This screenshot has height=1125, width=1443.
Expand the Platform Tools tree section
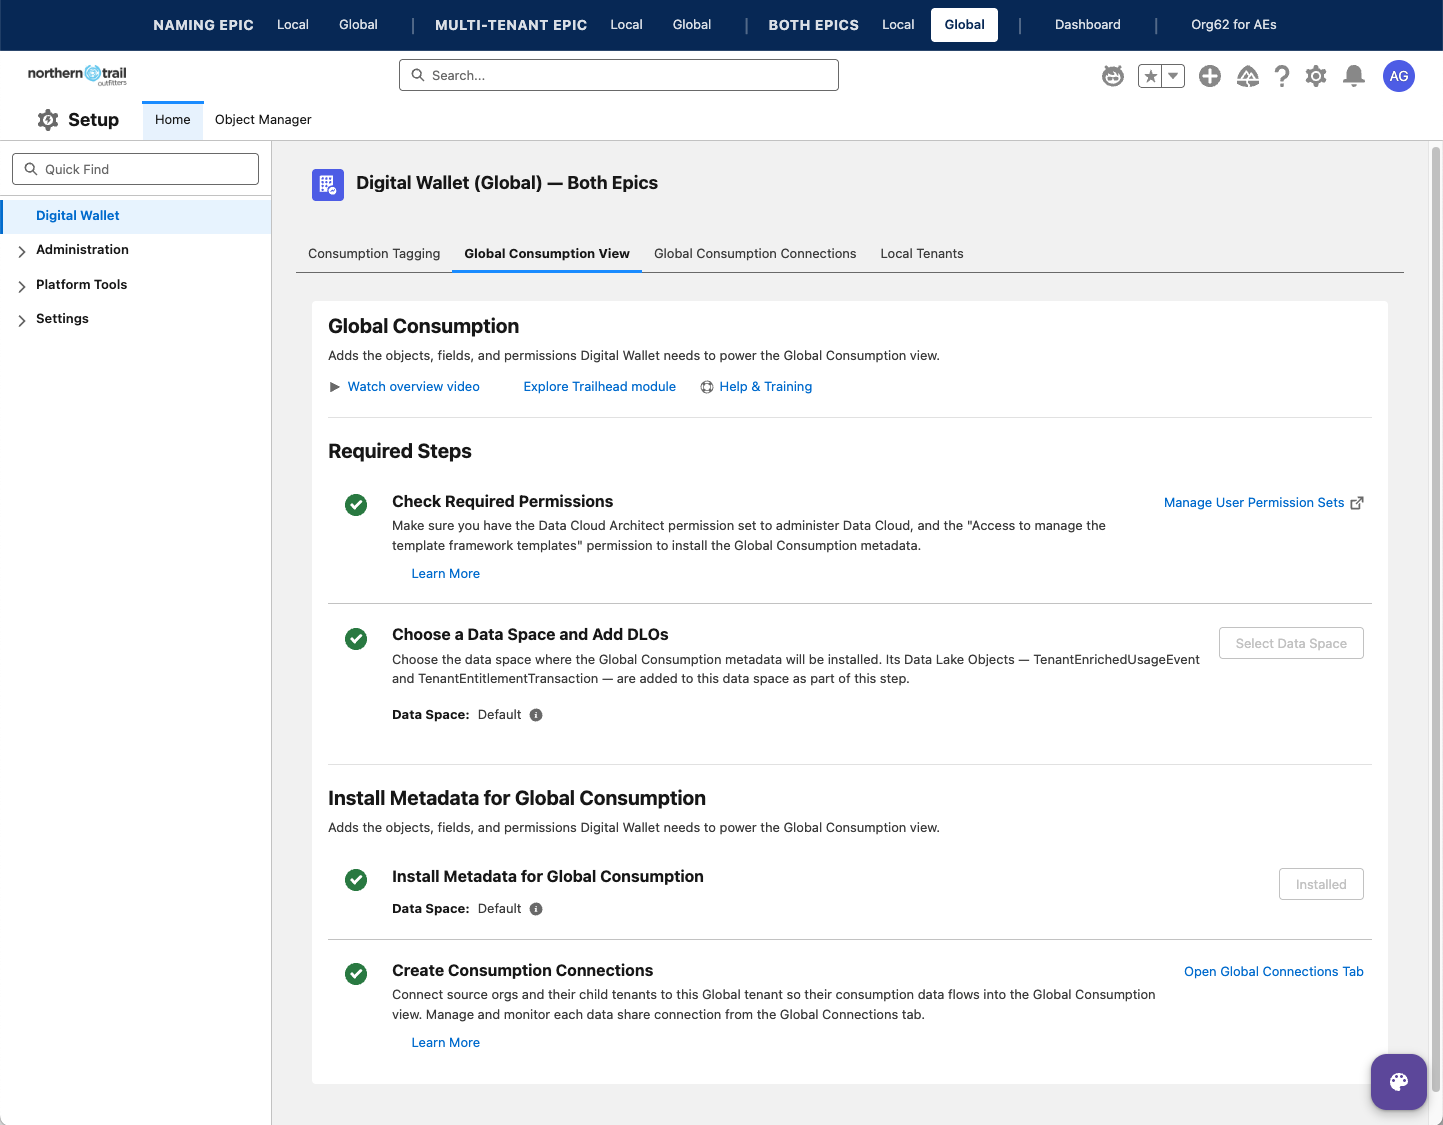[22, 287]
